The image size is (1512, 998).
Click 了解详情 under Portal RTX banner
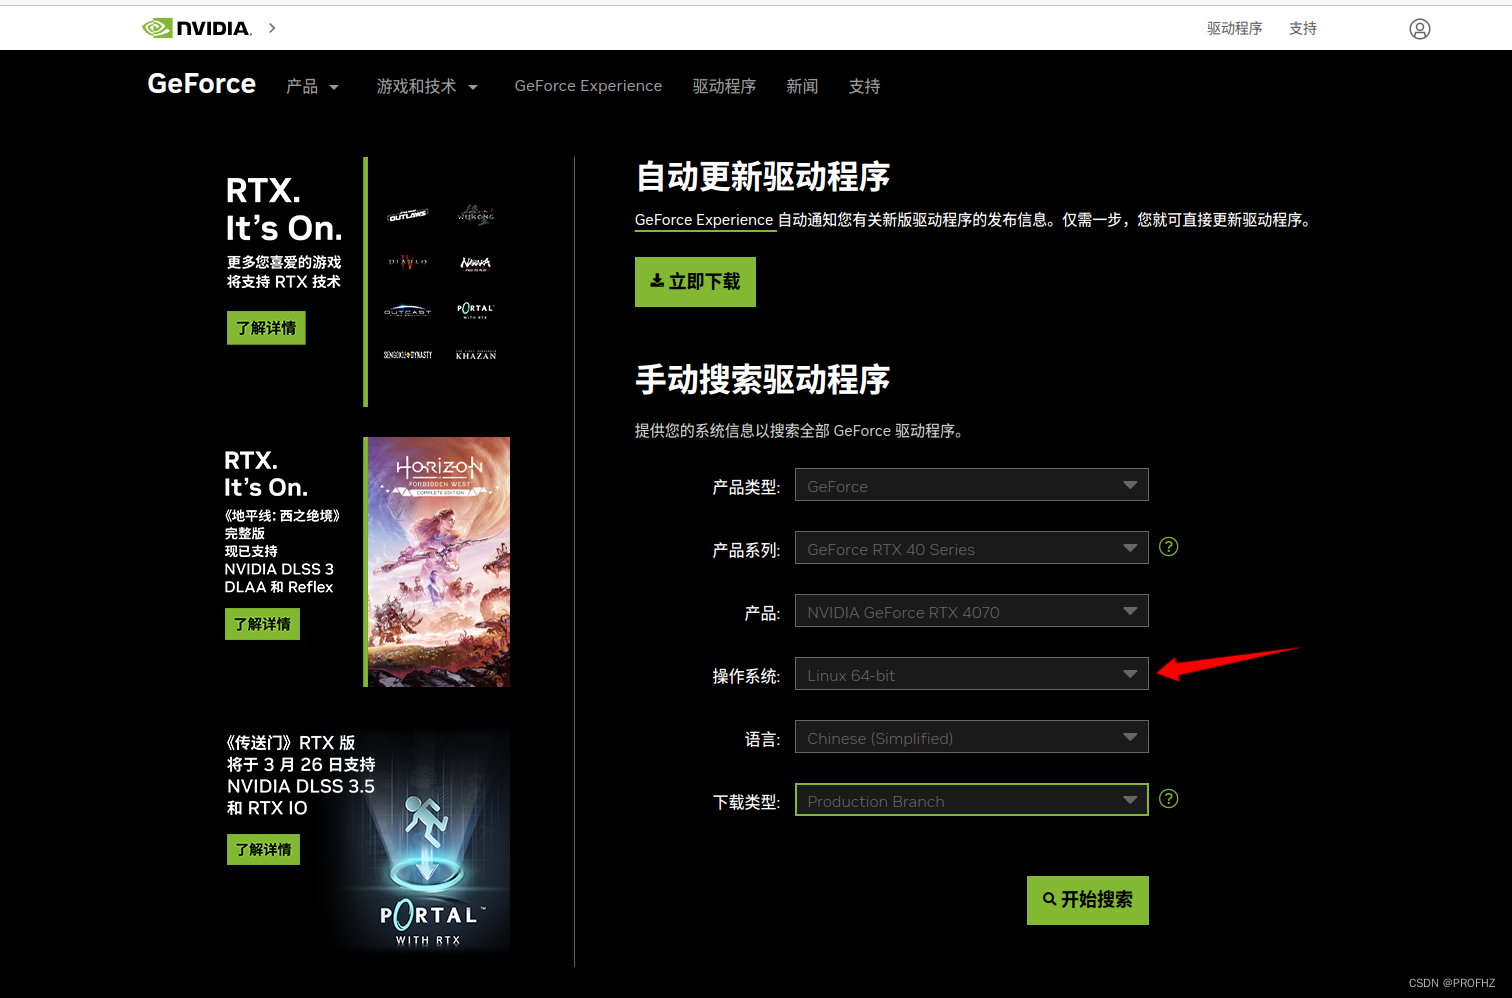(263, 850)
